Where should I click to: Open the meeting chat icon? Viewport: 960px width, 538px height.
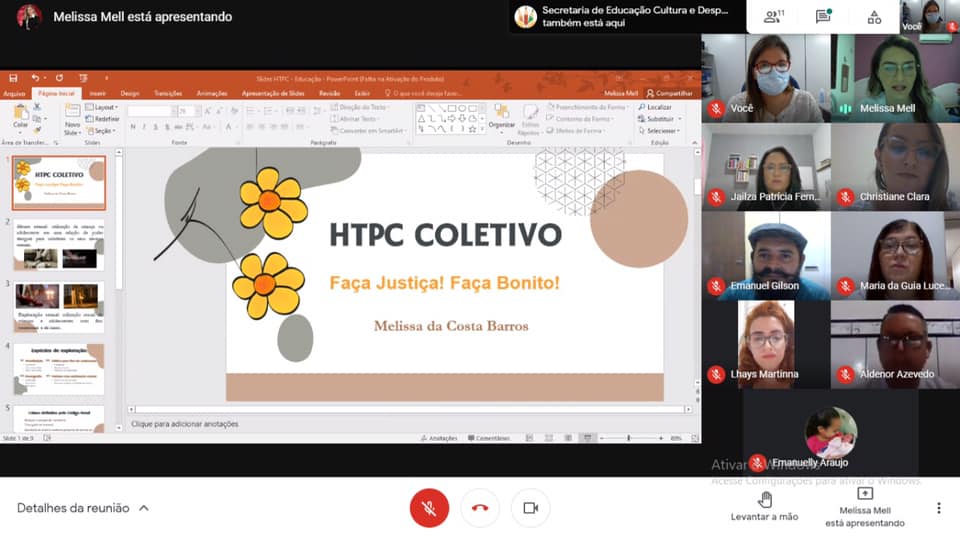[823, 16]
